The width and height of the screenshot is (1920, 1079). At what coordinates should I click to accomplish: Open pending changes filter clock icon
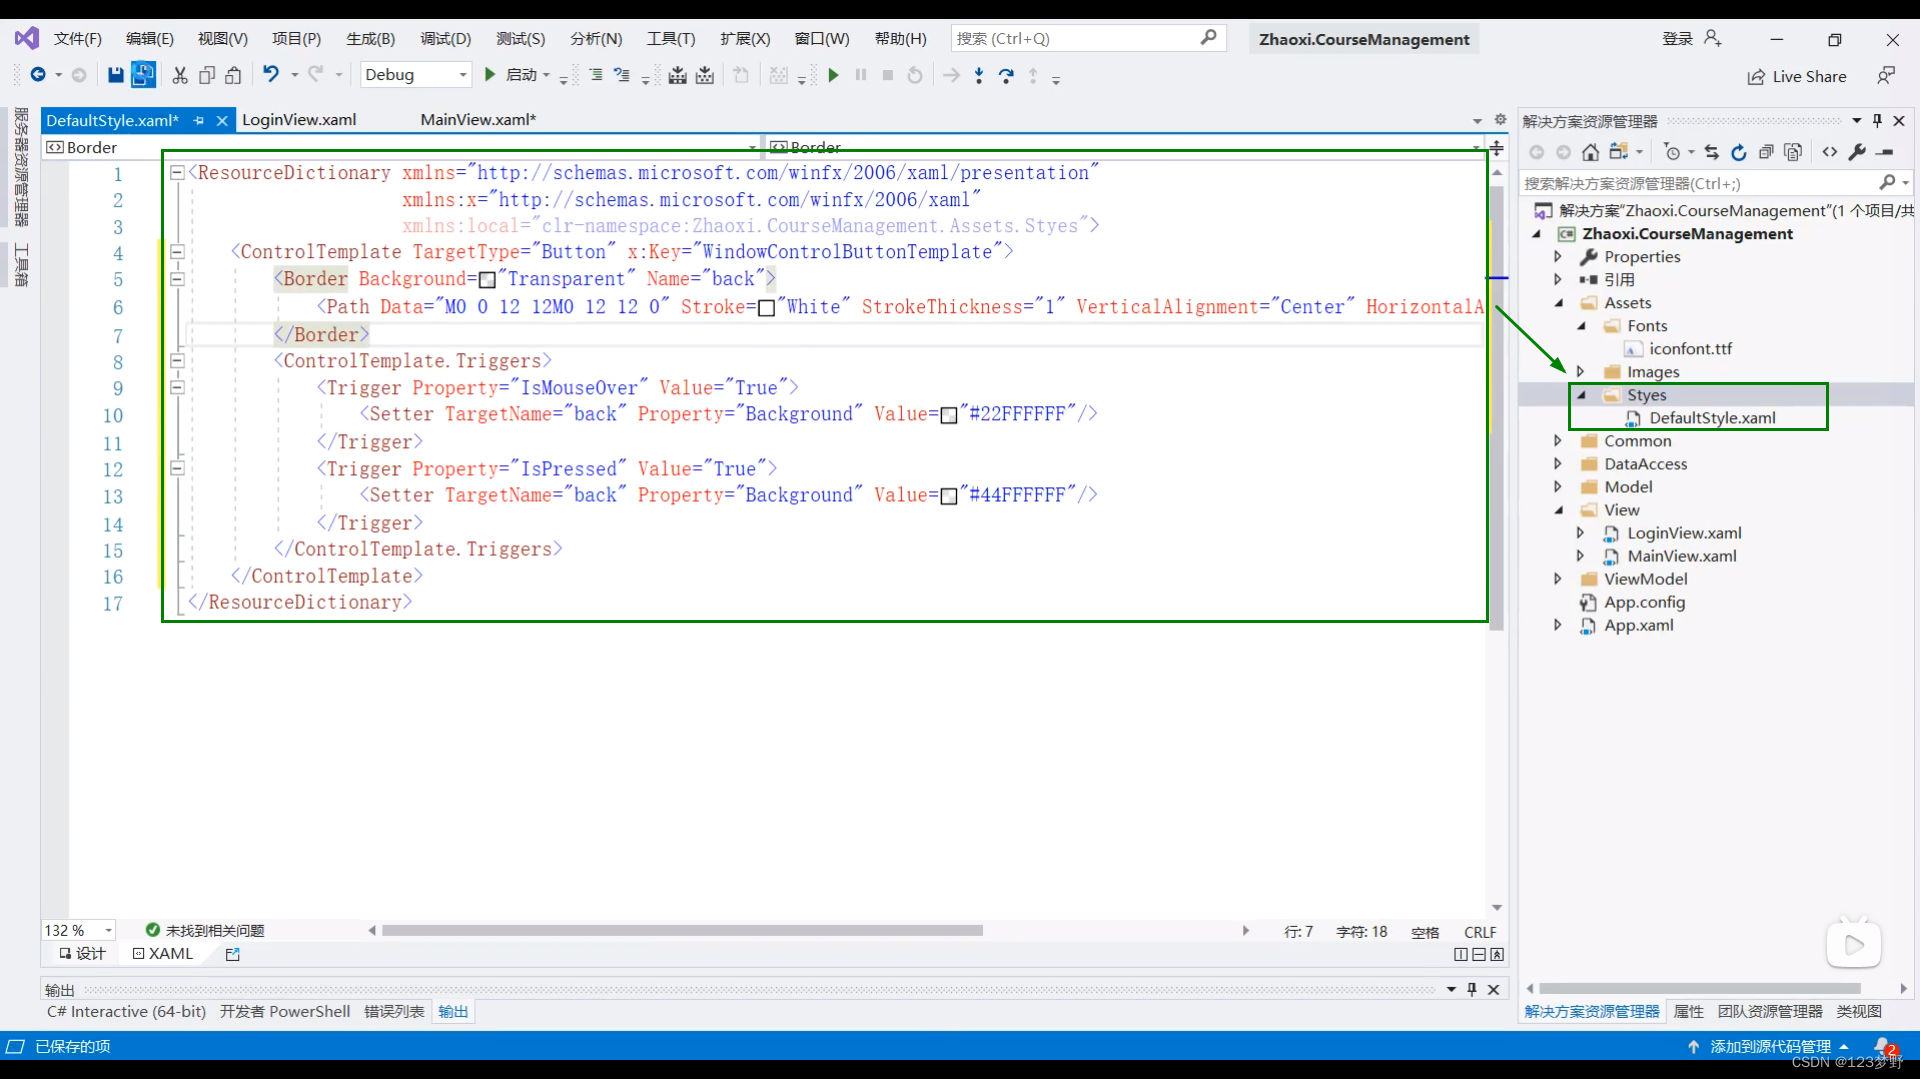pos(1672,152)
